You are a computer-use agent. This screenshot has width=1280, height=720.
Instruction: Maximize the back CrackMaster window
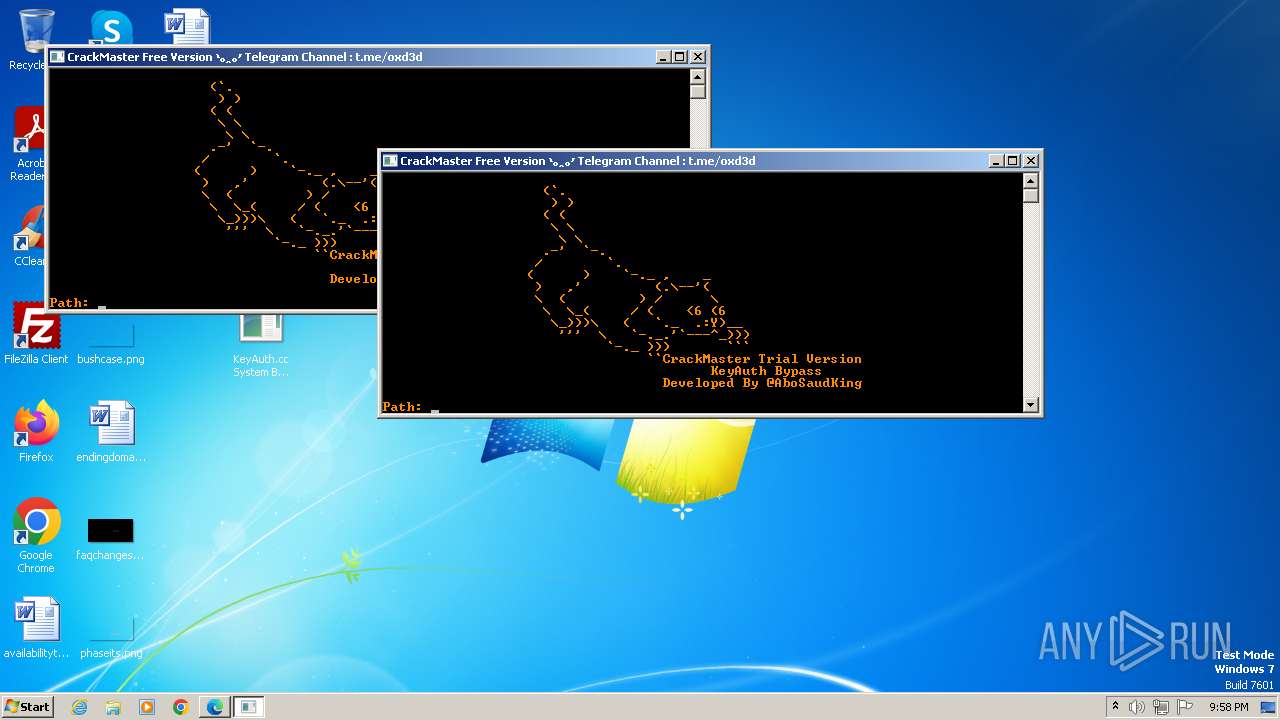tap(680, 57)
